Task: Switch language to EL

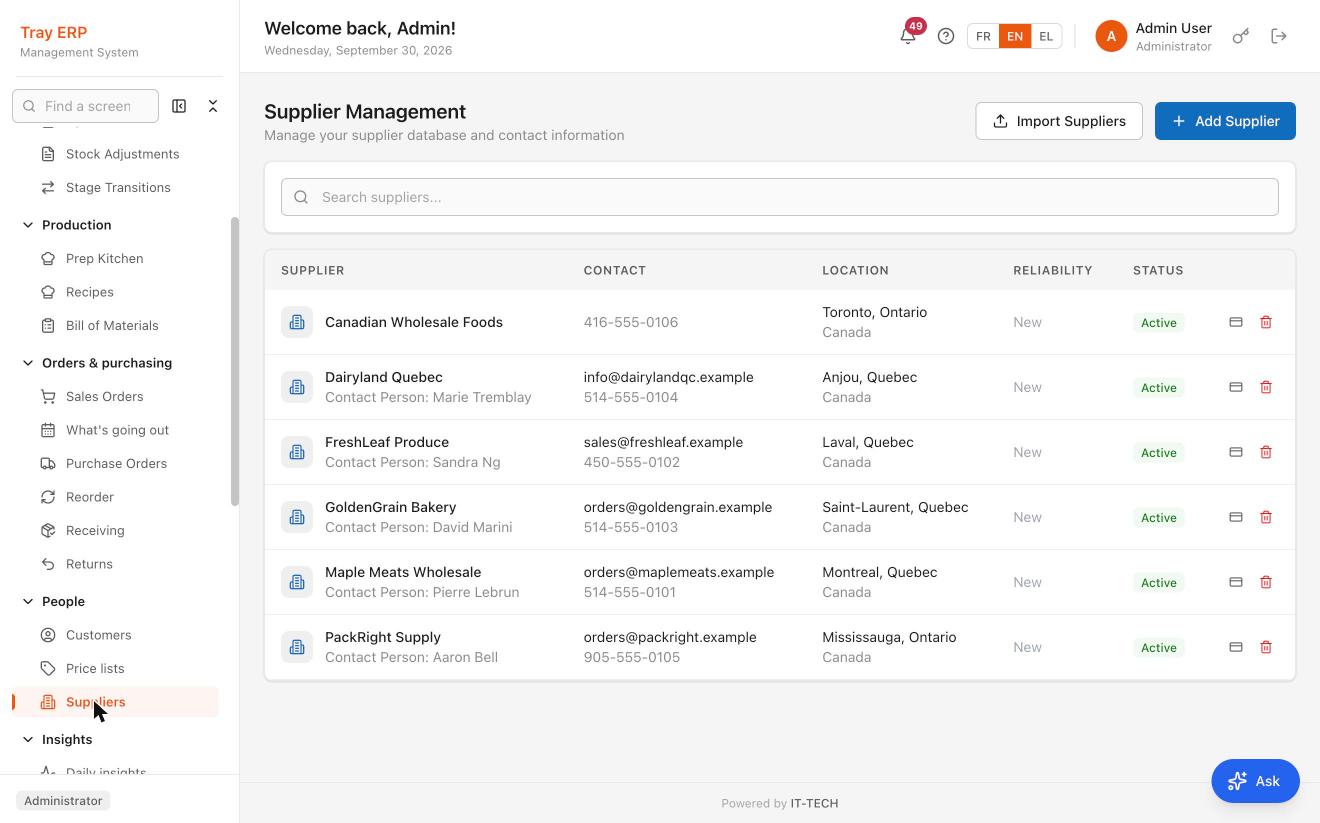Action: (1046, 36)
